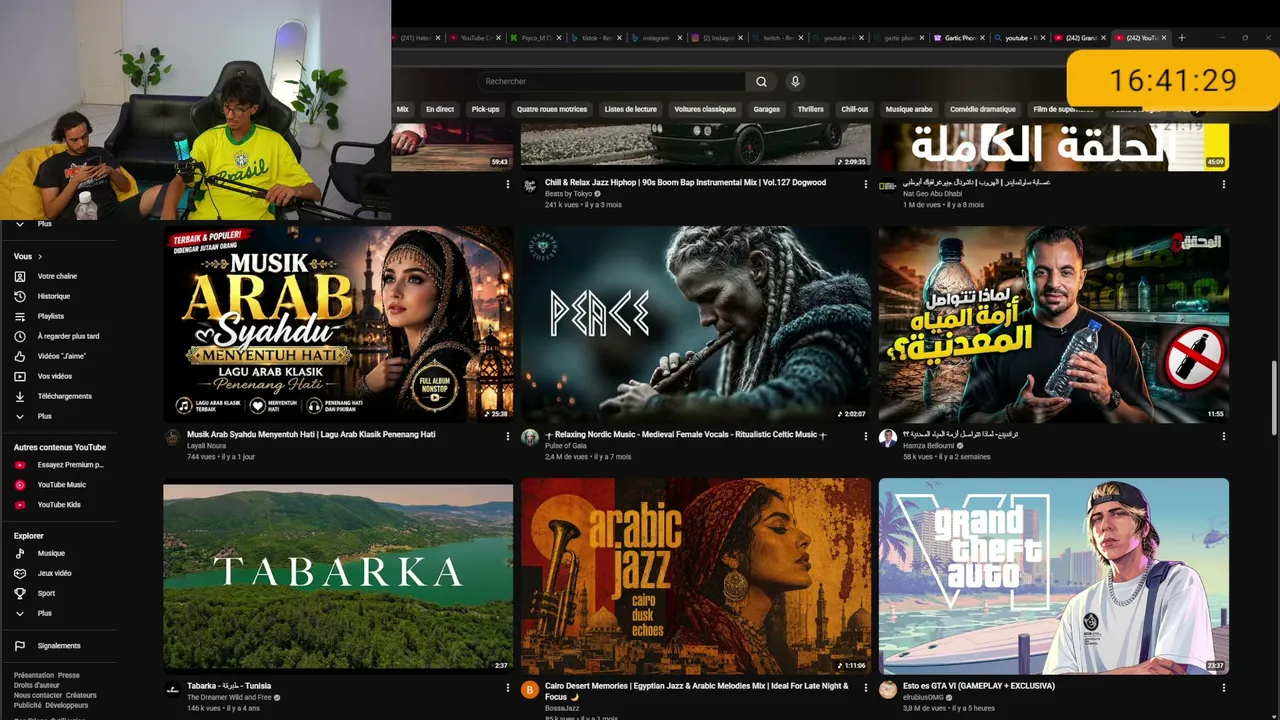The height and width of the screenshot is (720, 1280).
Task: Open the Droits d'auteur footer link
Action: [x=37, y=685]
